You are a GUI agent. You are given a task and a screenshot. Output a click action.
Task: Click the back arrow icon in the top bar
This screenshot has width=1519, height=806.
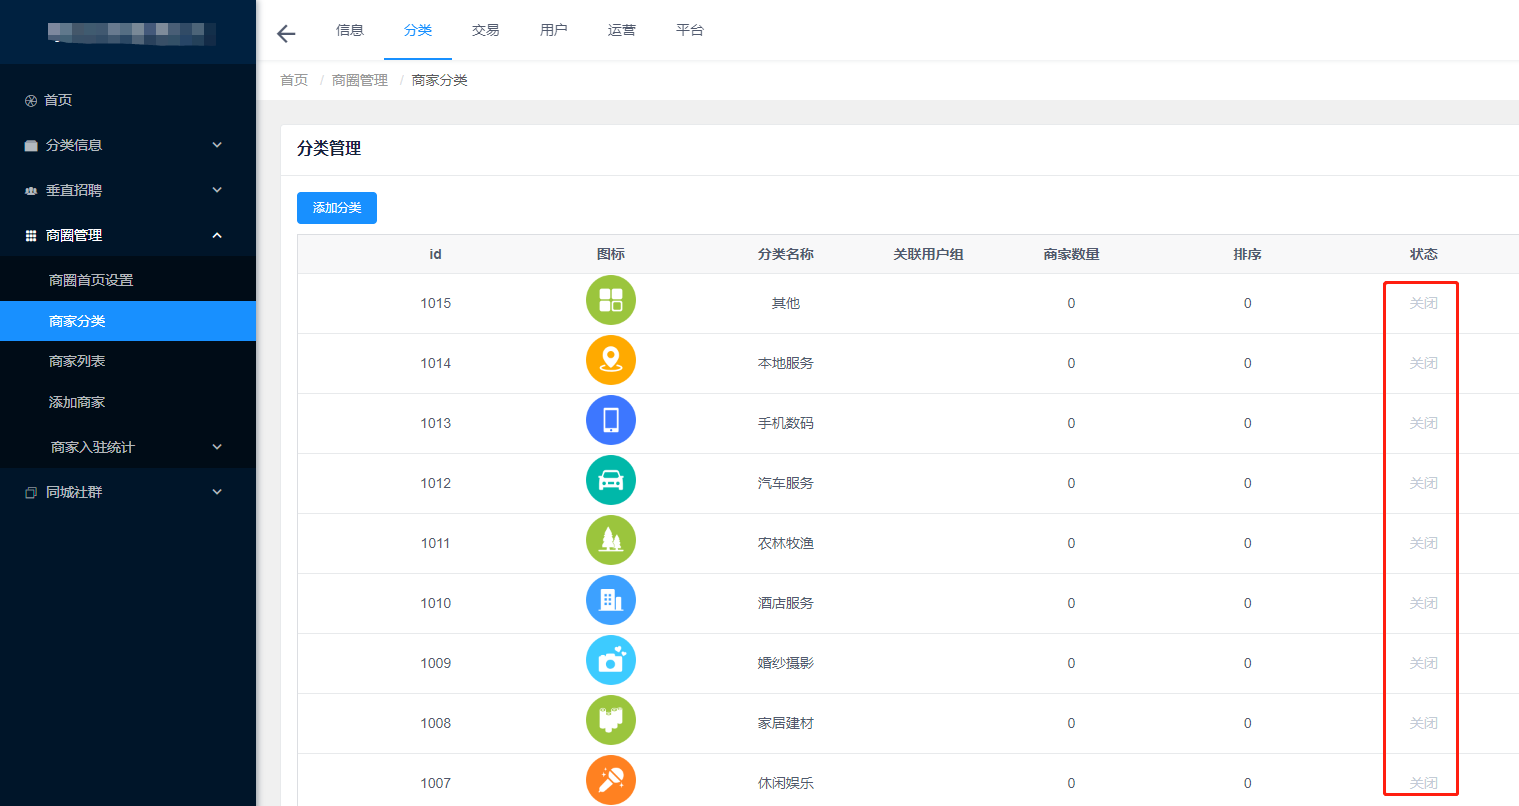pyautogui.click(x=286, y=34)
